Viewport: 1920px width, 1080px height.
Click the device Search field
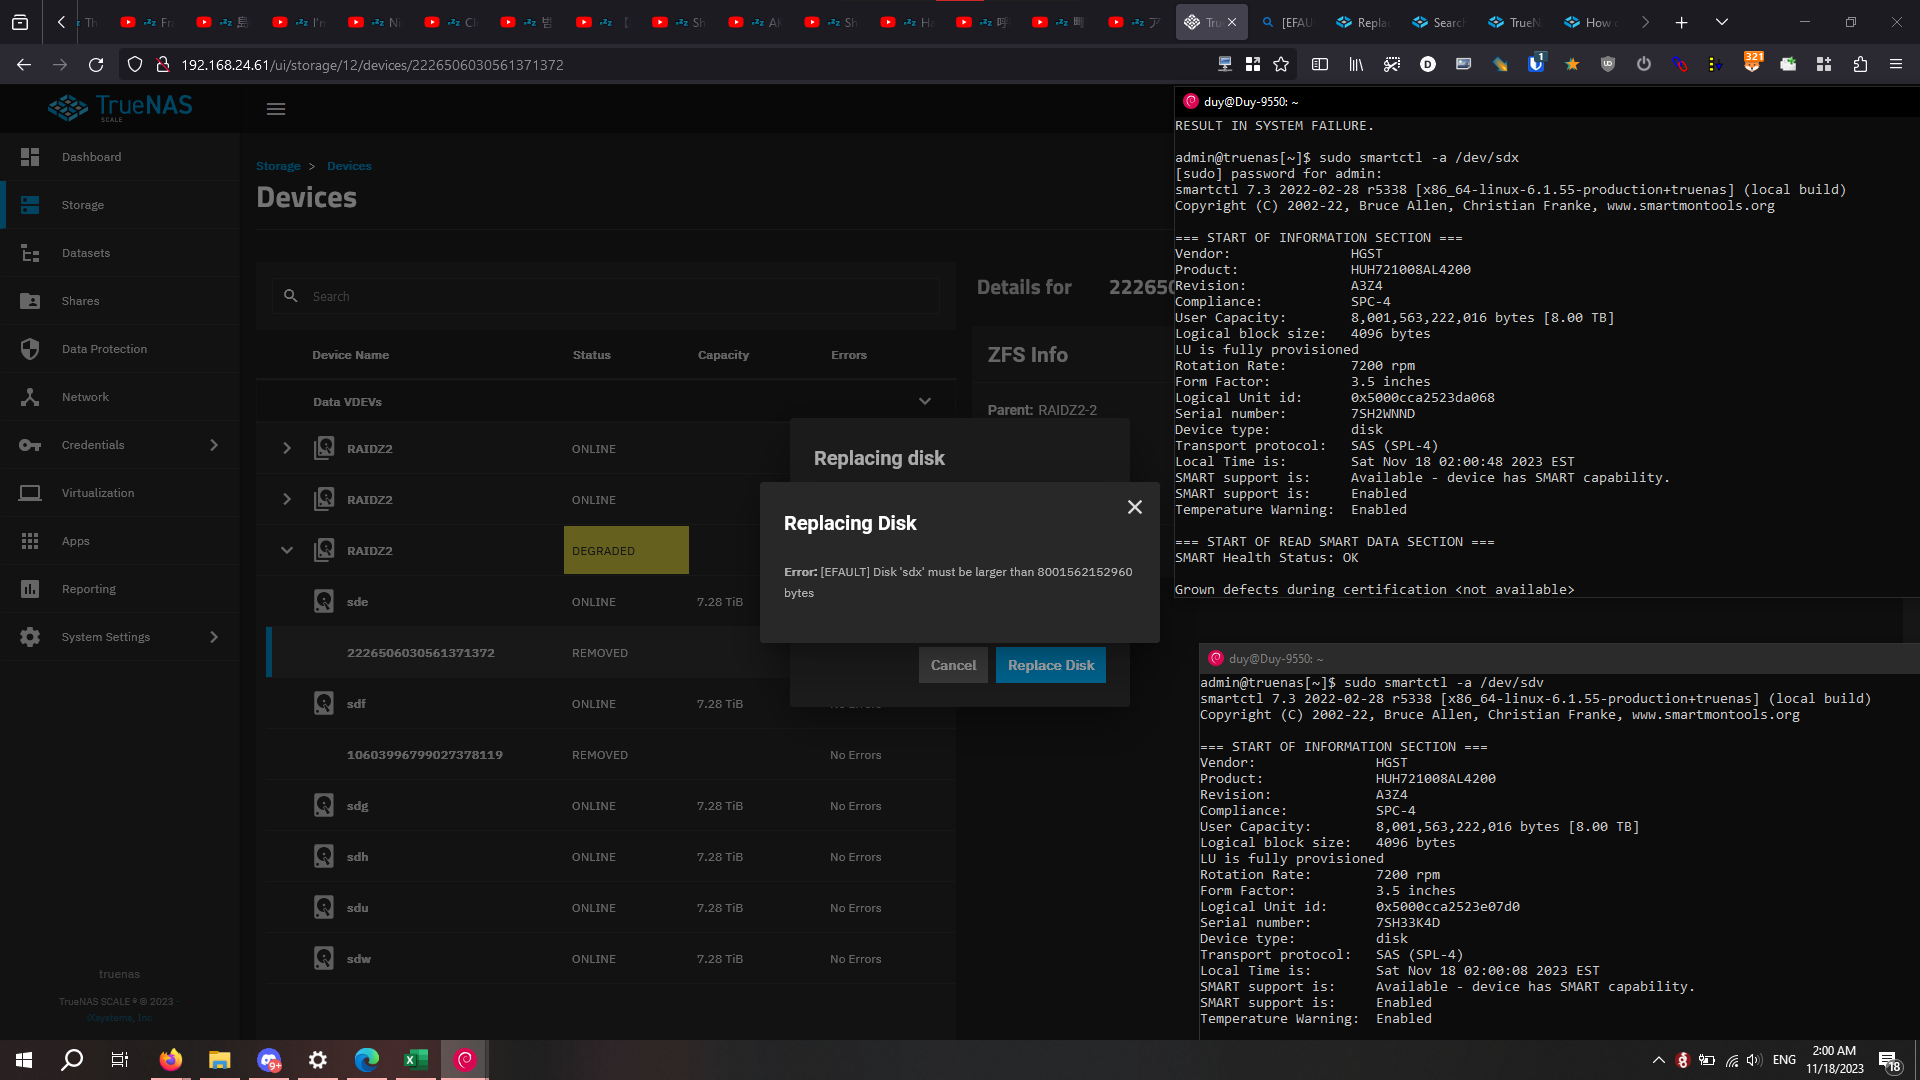[605, 296]
